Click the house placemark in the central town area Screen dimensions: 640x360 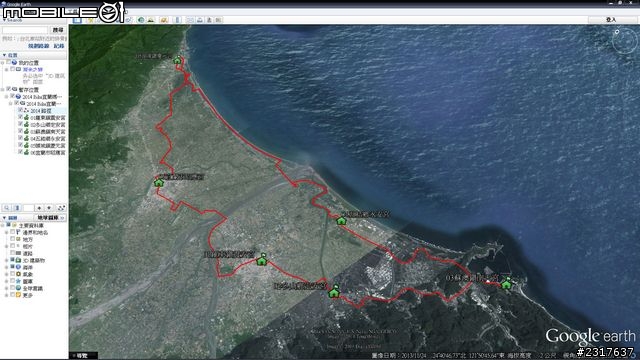(262, 259)
